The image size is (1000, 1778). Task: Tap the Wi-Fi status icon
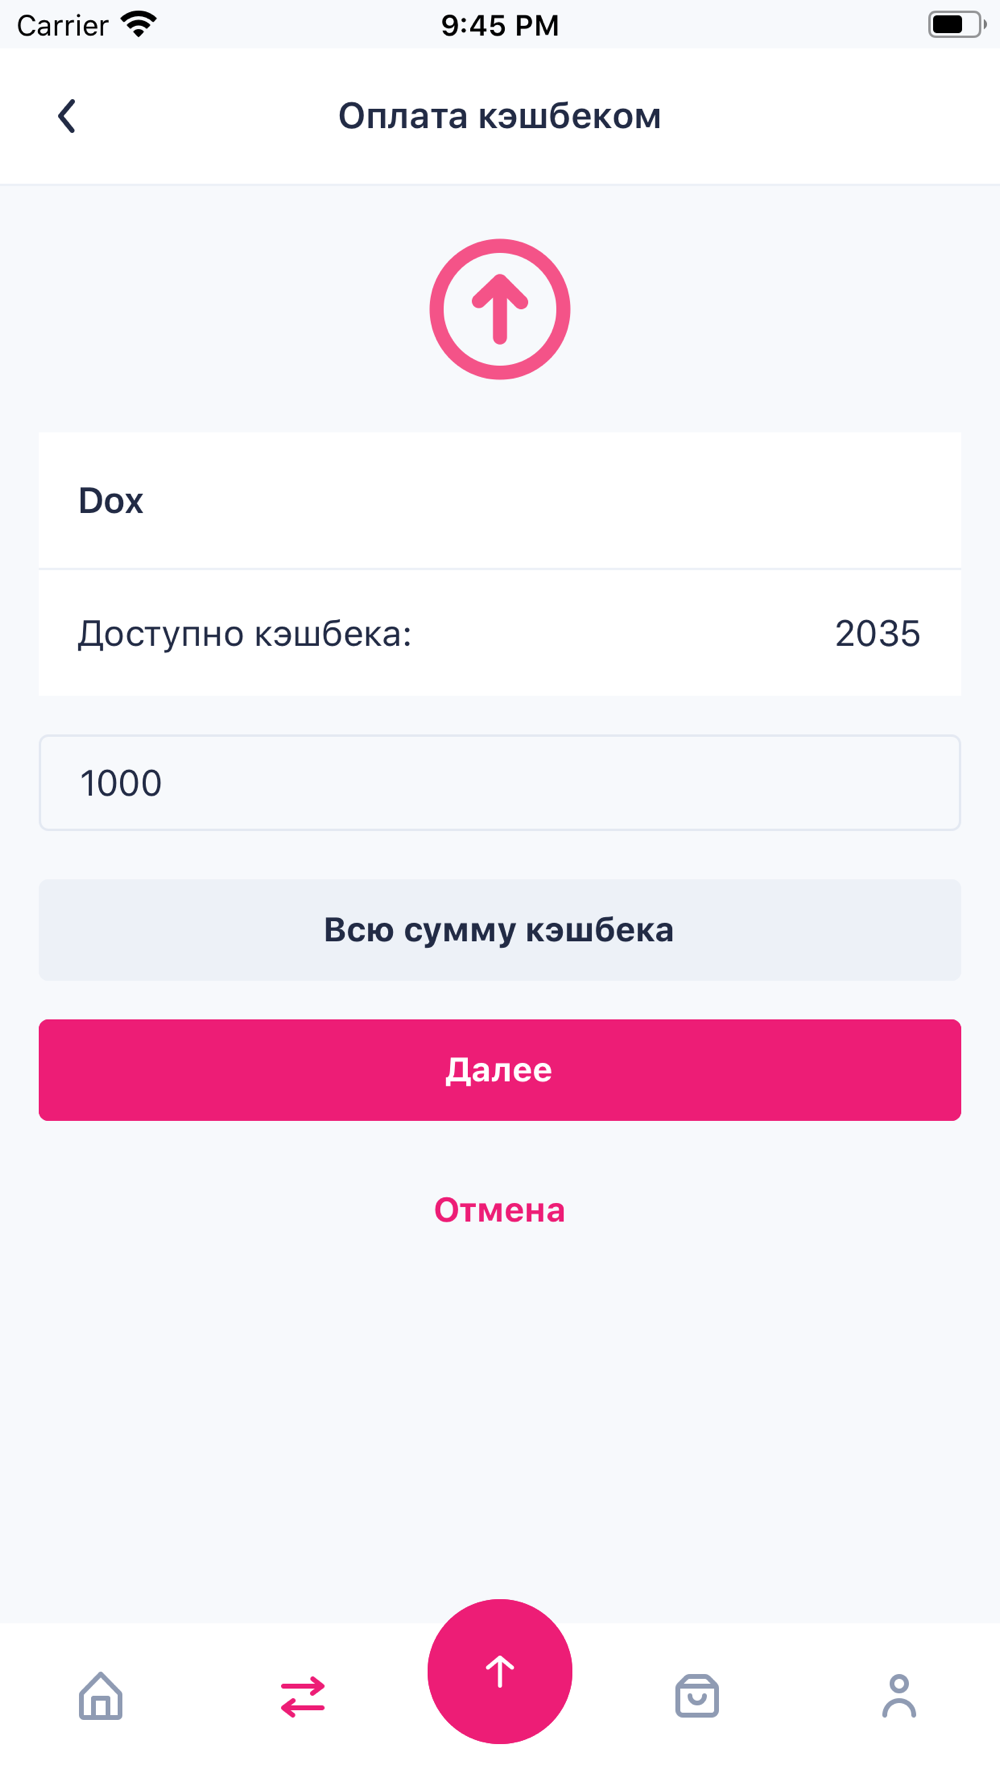(139, 24)
